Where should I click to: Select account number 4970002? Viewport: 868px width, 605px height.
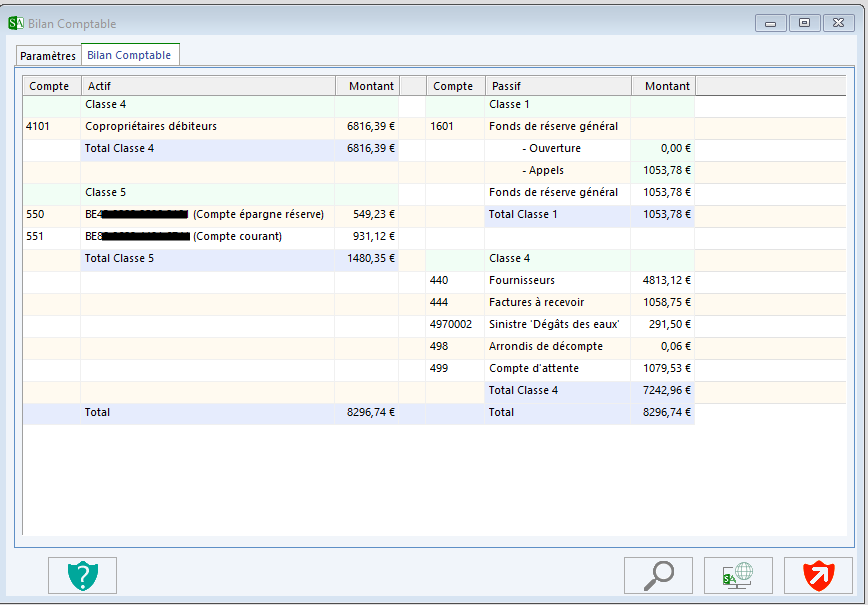click(x=451, y=324)
